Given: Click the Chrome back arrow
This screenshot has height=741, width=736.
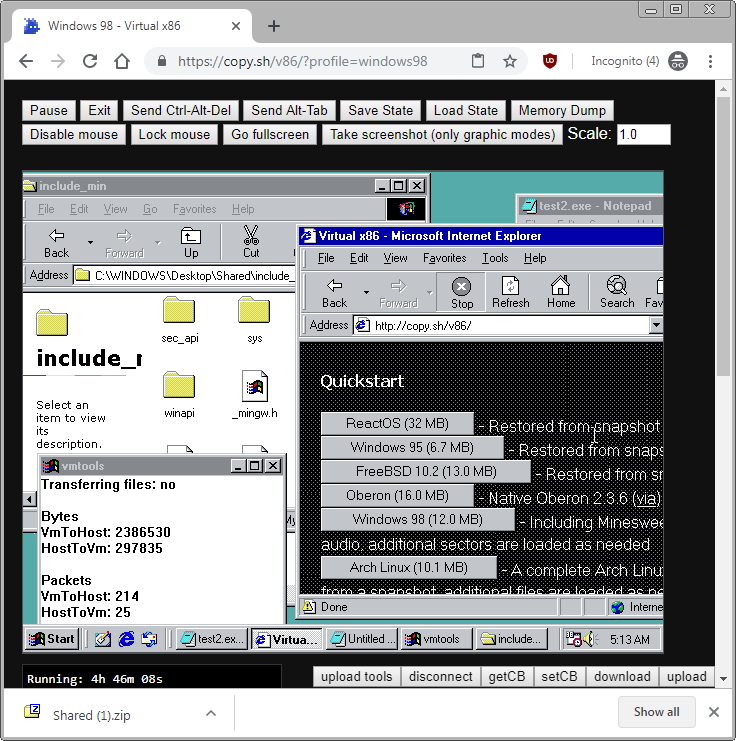Looking at the screenshot, I should (x=26, y=61).
